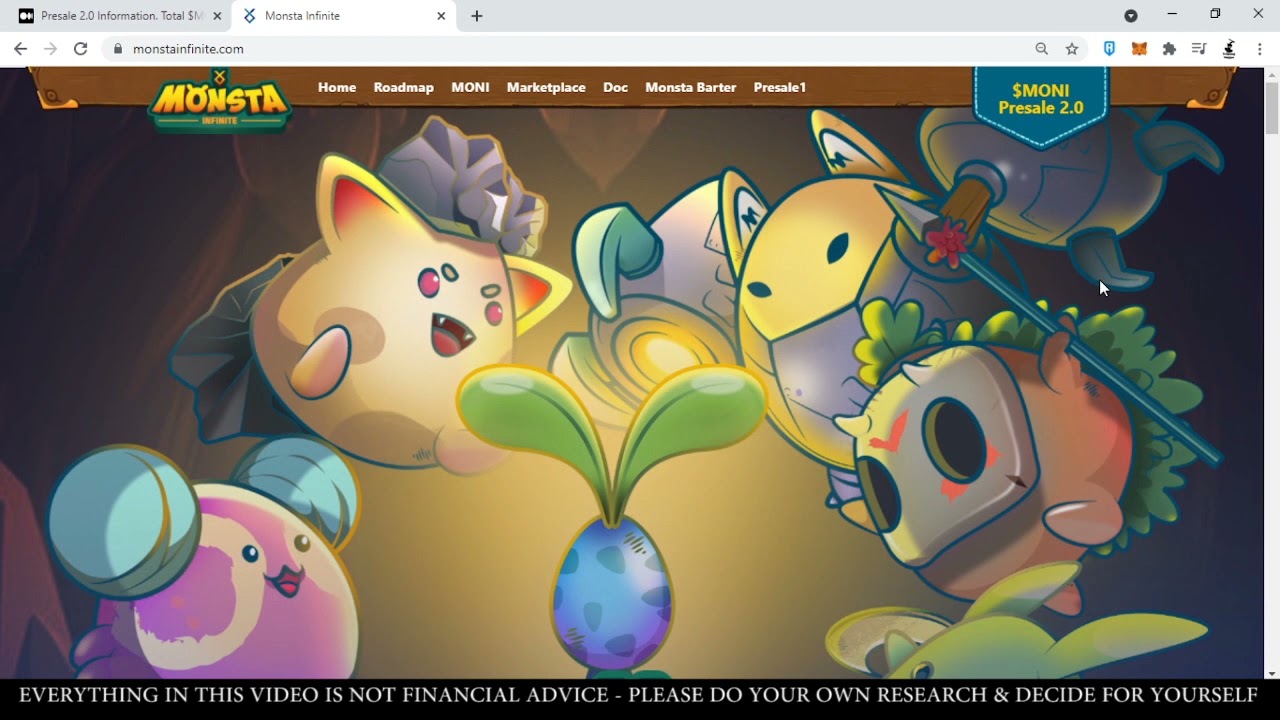
Task: Go back to the previous page
Action: click(x=20, y=49)
